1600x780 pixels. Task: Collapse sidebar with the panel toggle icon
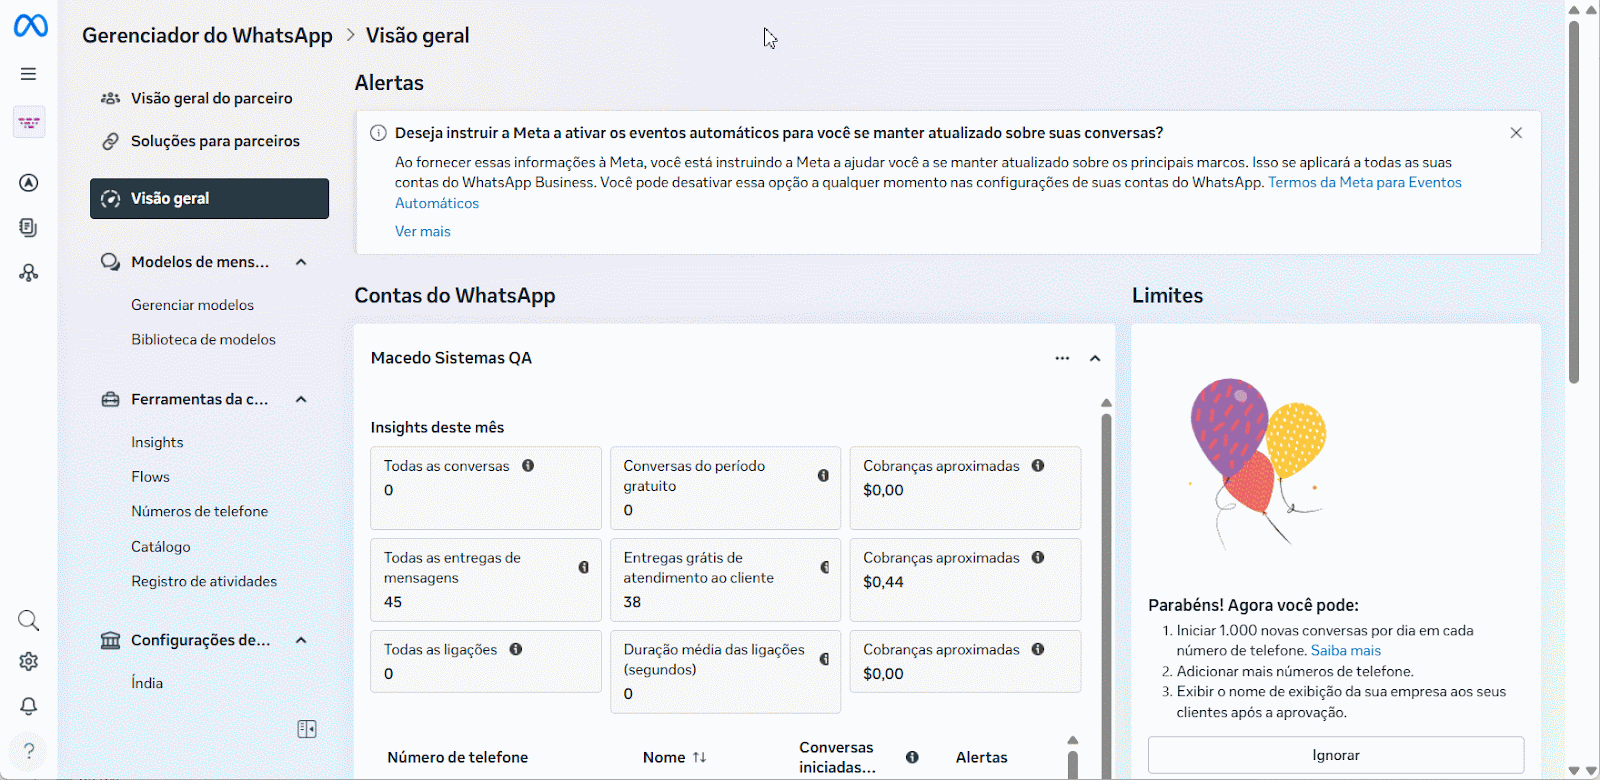point(307,729)
